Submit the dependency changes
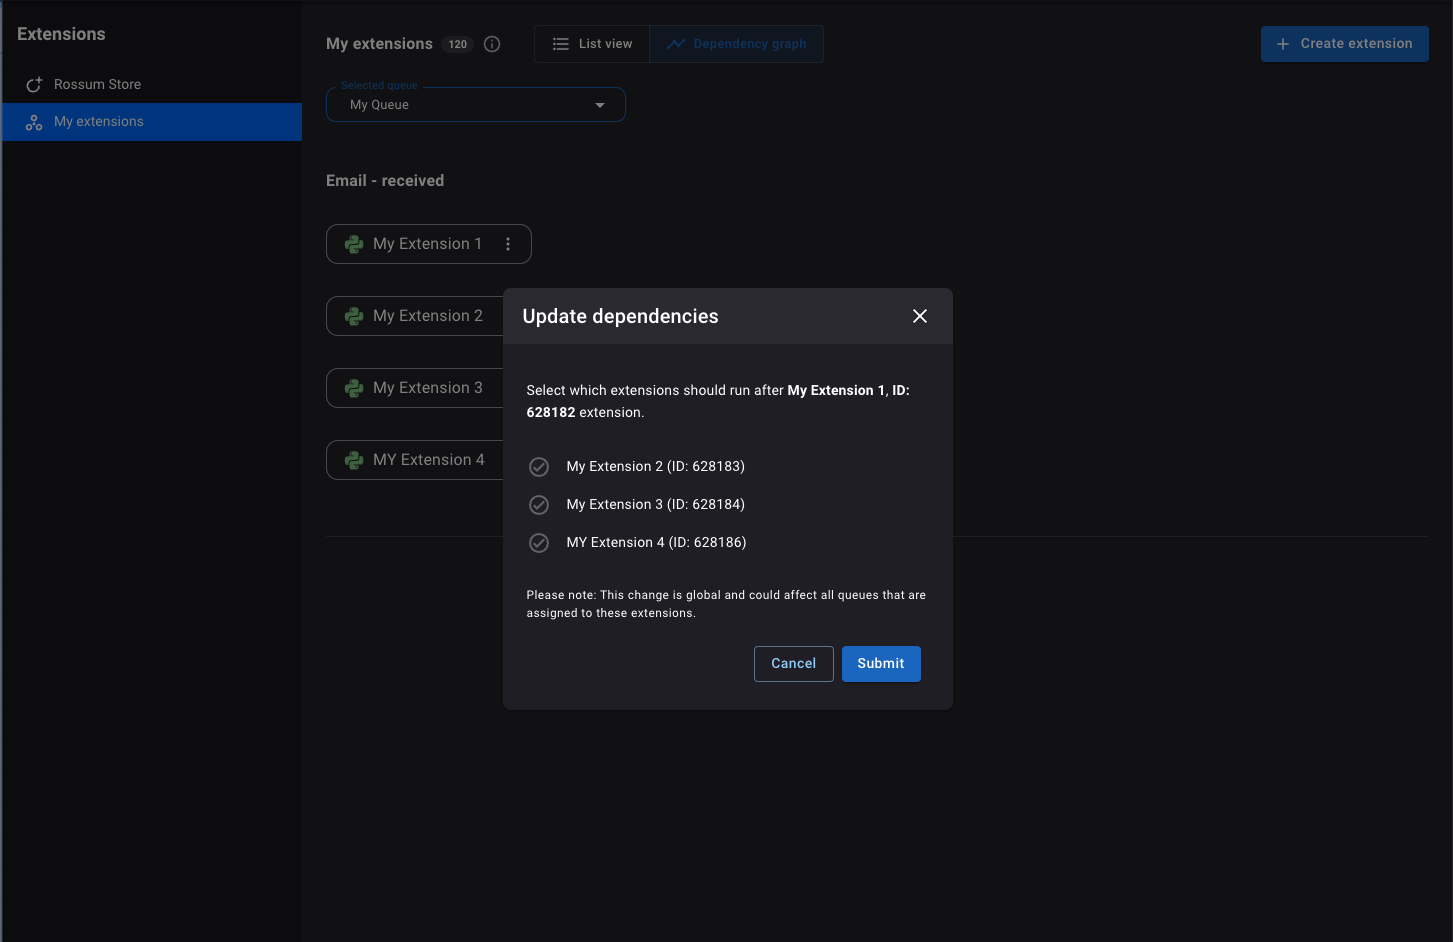This screenshot has width=1453, height=942. (x=881, y=664)
